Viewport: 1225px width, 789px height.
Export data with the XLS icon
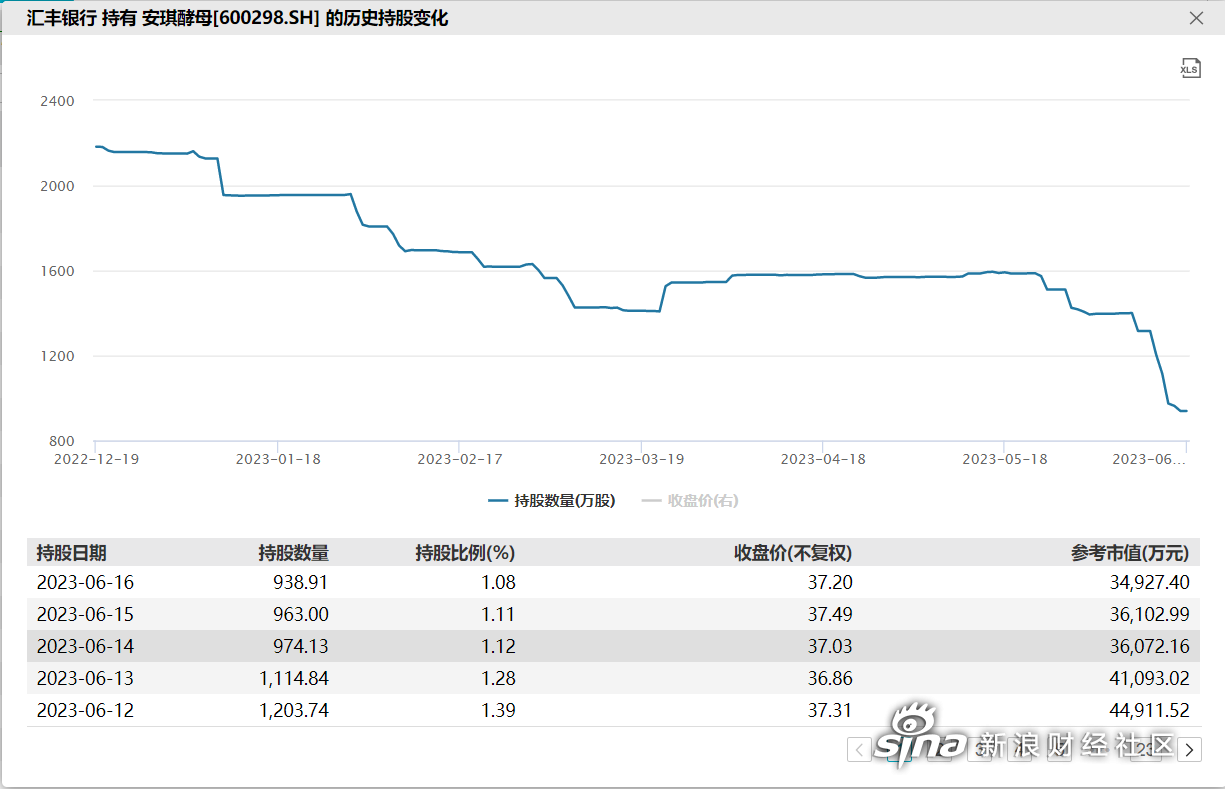1189,67
